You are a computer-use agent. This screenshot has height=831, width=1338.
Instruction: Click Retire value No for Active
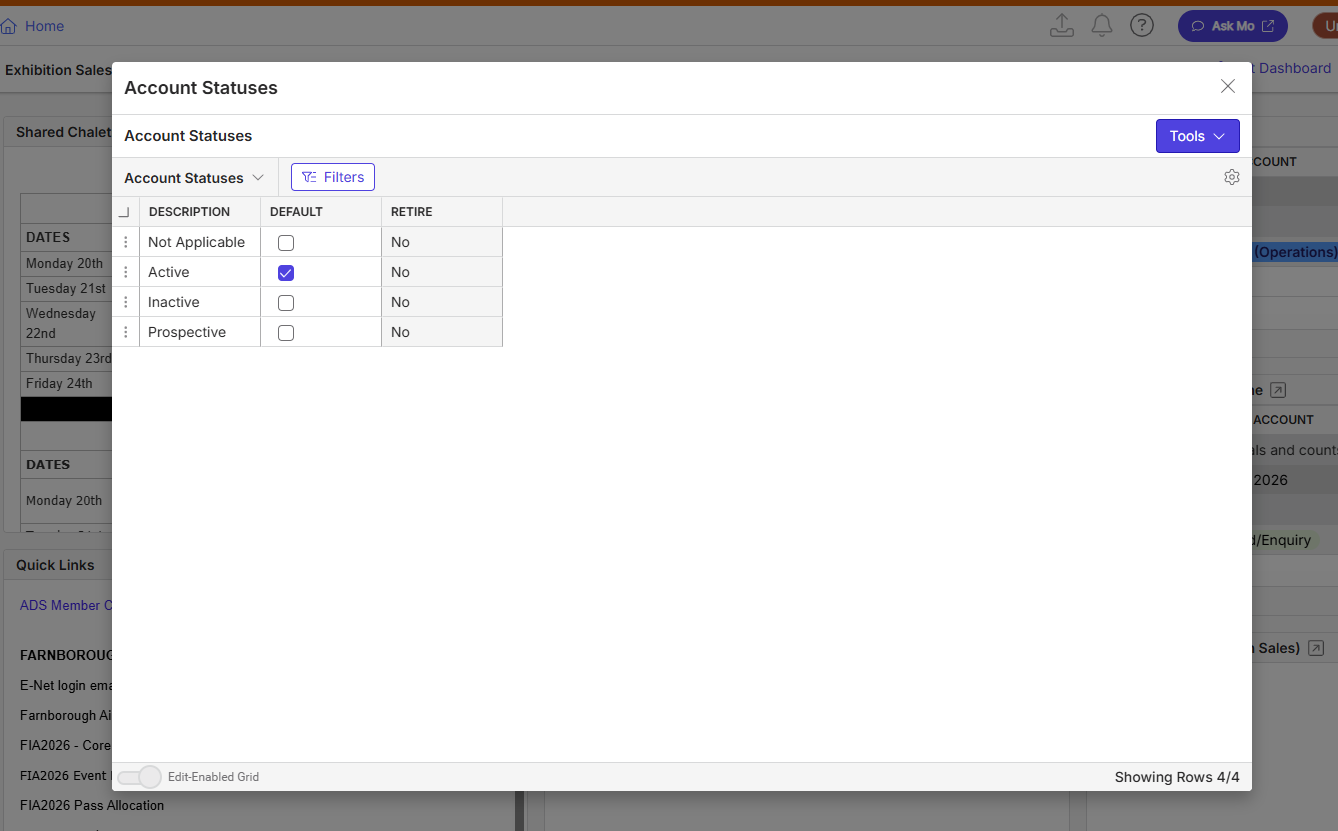(442, 272)
